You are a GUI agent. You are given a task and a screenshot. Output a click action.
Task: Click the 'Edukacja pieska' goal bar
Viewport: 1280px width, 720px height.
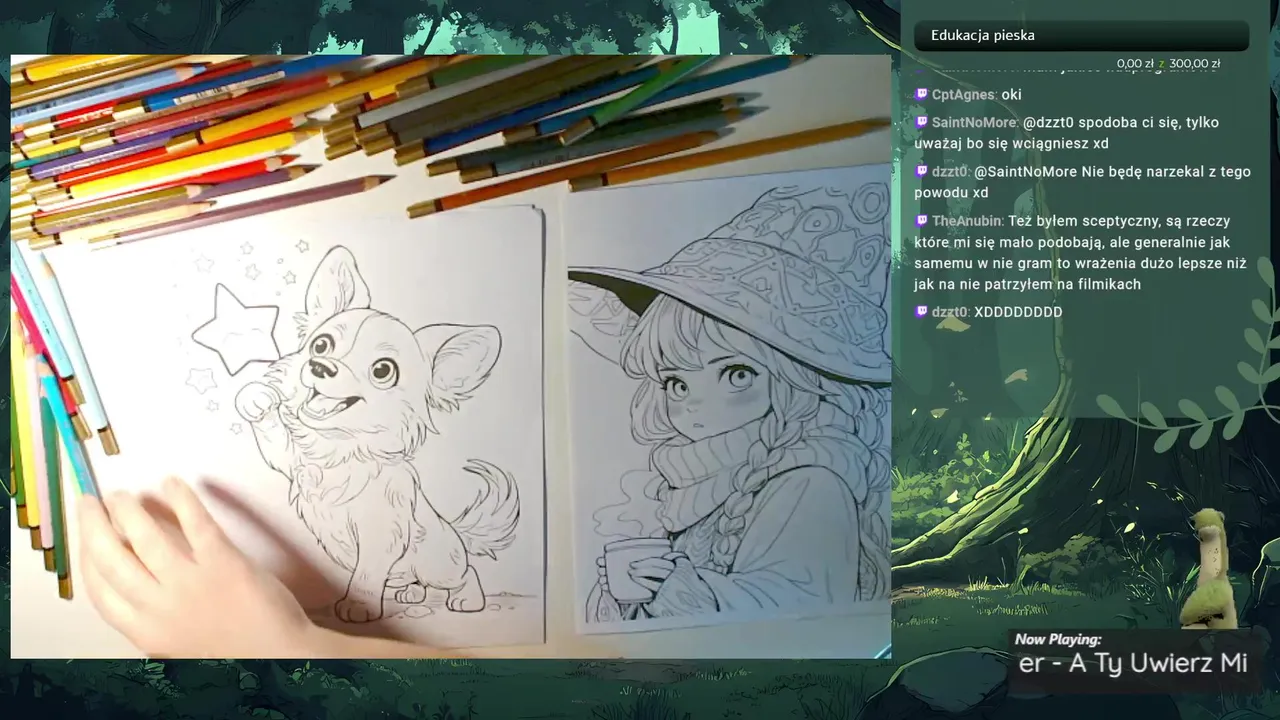coord(1081,36)
